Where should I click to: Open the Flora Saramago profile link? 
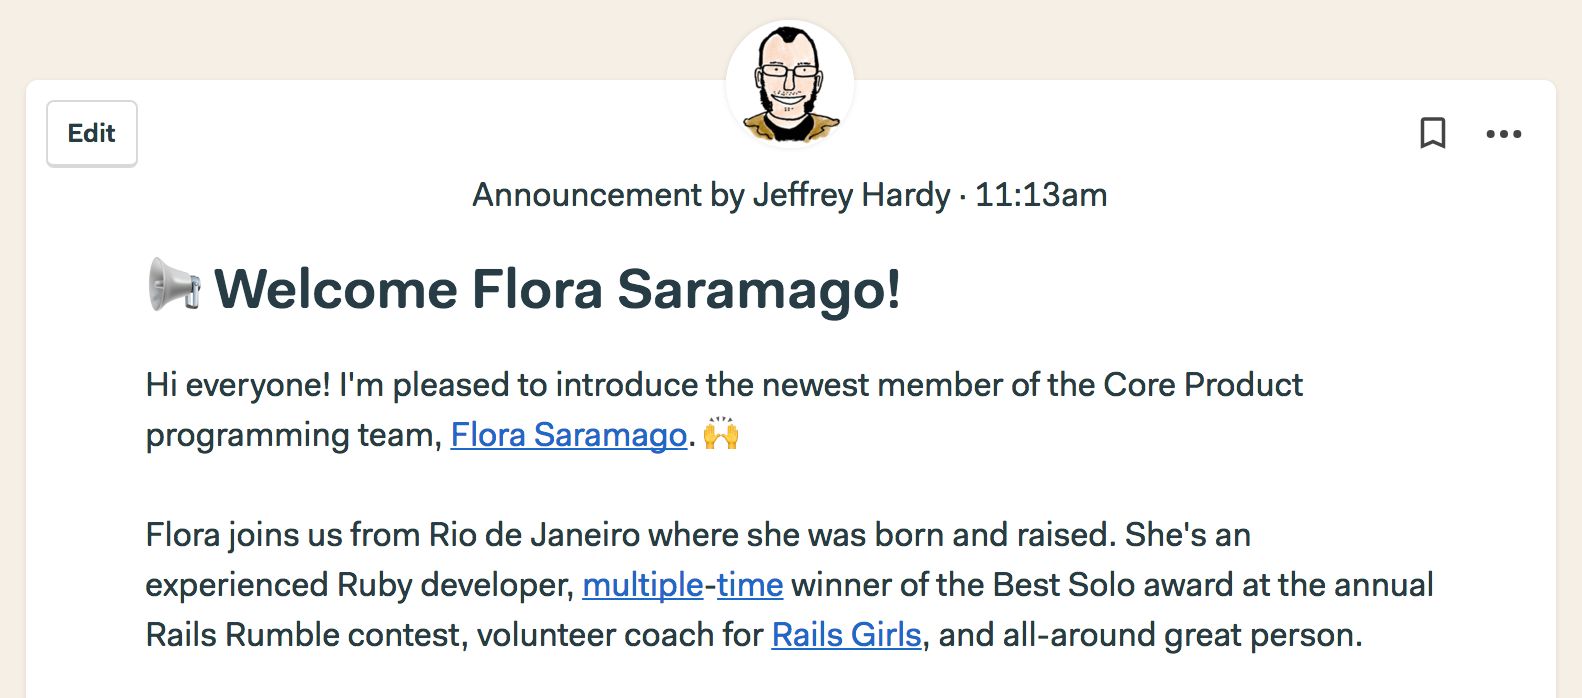coord(569,435)
